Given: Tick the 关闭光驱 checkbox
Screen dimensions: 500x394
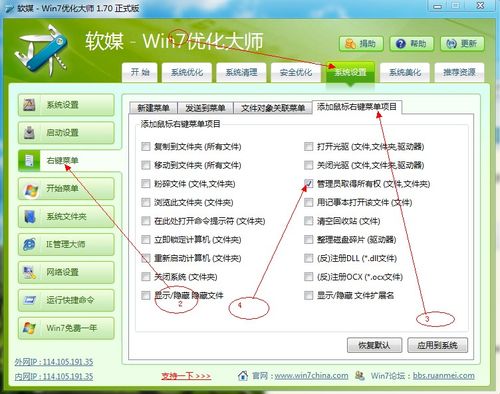Looking at the screenshot, I should pos(309,165).
